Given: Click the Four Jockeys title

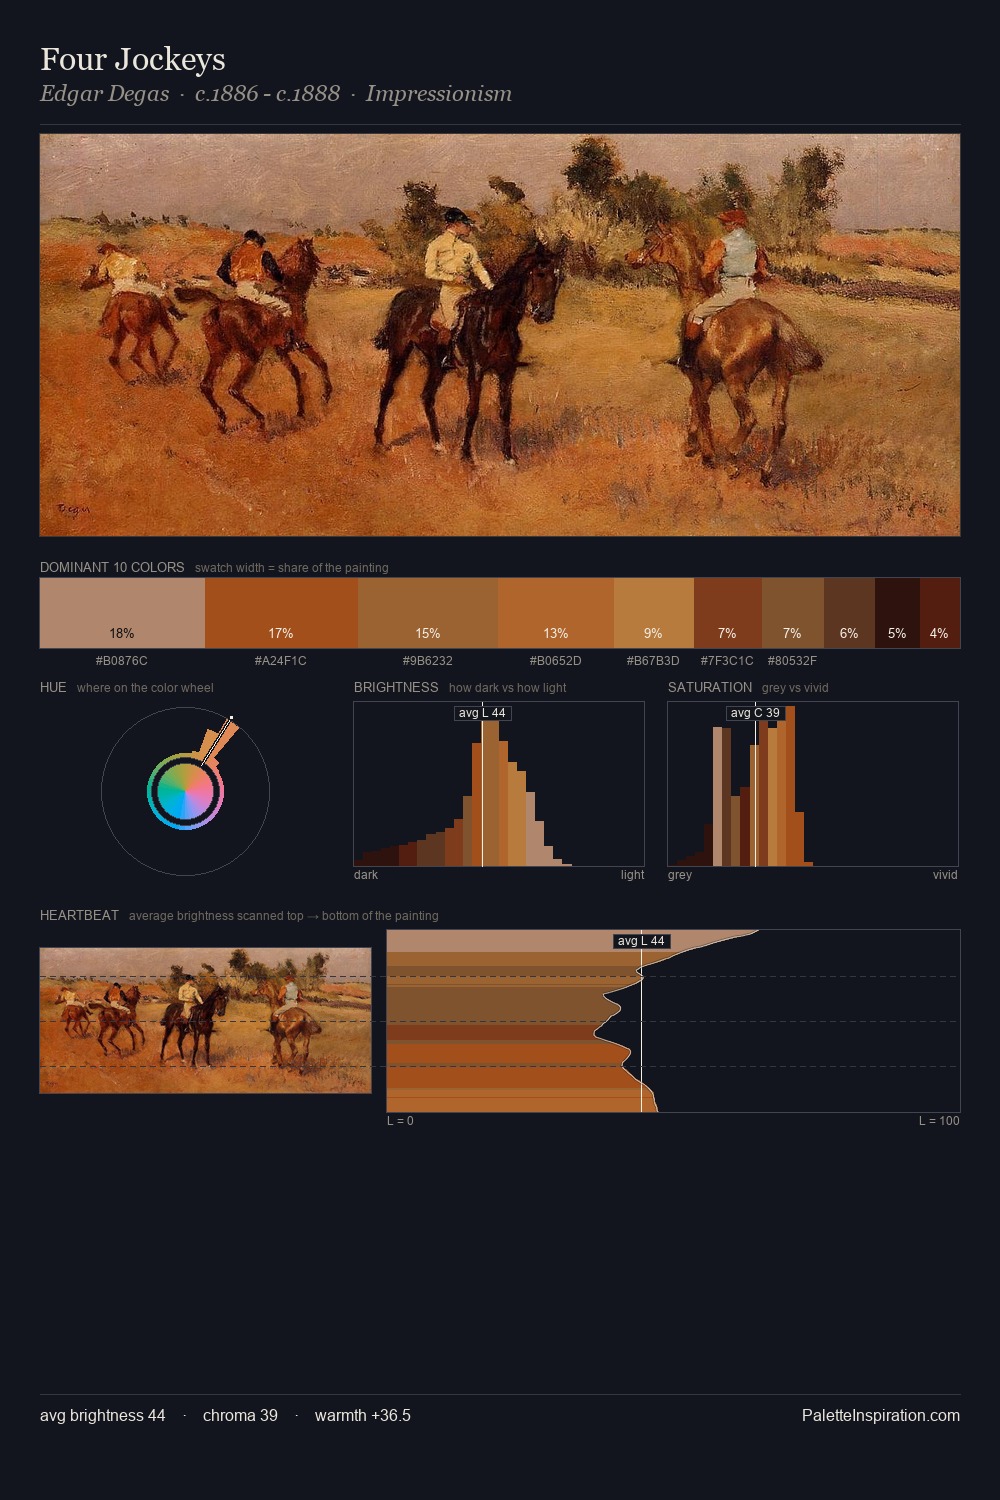Looking at the screenshot, I should [133, 59].
